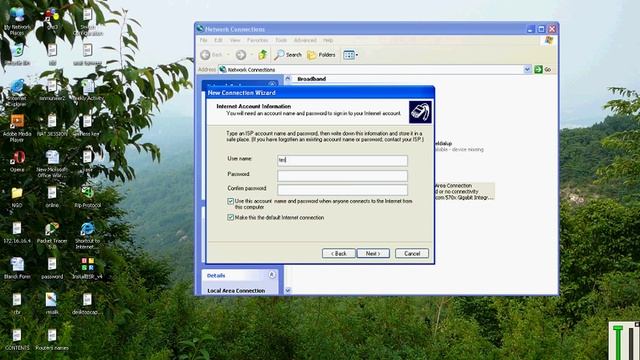
Task: Cancel the New Connection Wizard
Action: tap(412, 253)
